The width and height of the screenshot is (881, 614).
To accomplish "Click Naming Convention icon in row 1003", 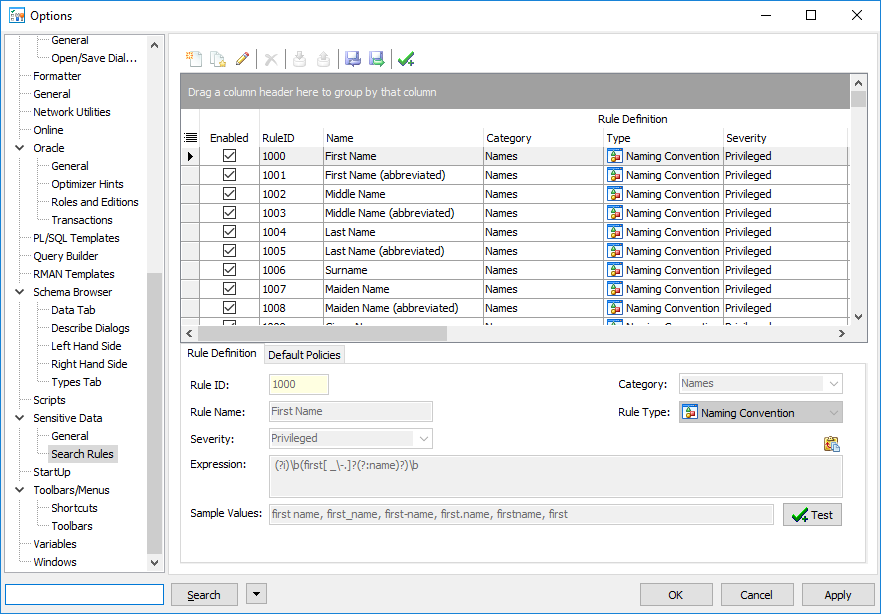I will click(x=615, y=213).
